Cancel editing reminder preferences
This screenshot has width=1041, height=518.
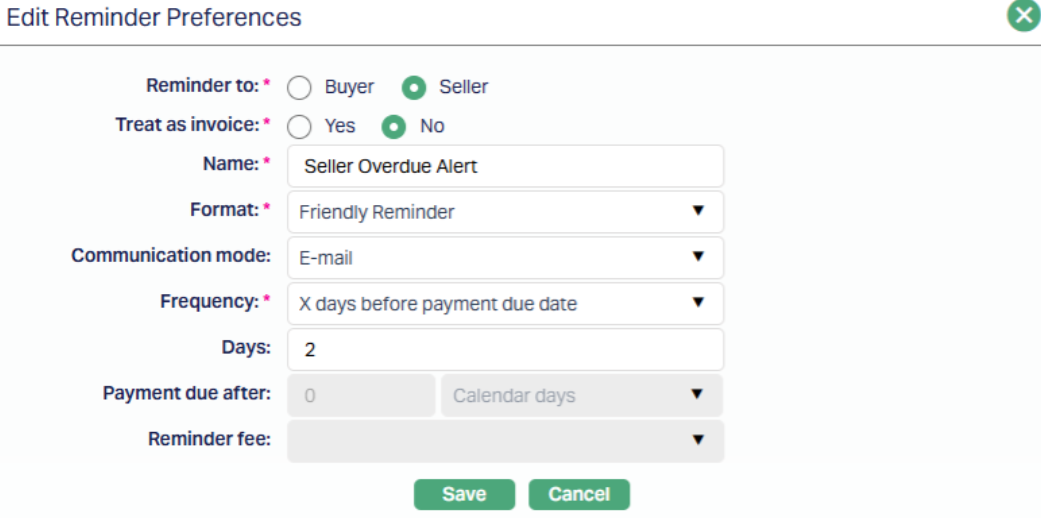[579, 494]
